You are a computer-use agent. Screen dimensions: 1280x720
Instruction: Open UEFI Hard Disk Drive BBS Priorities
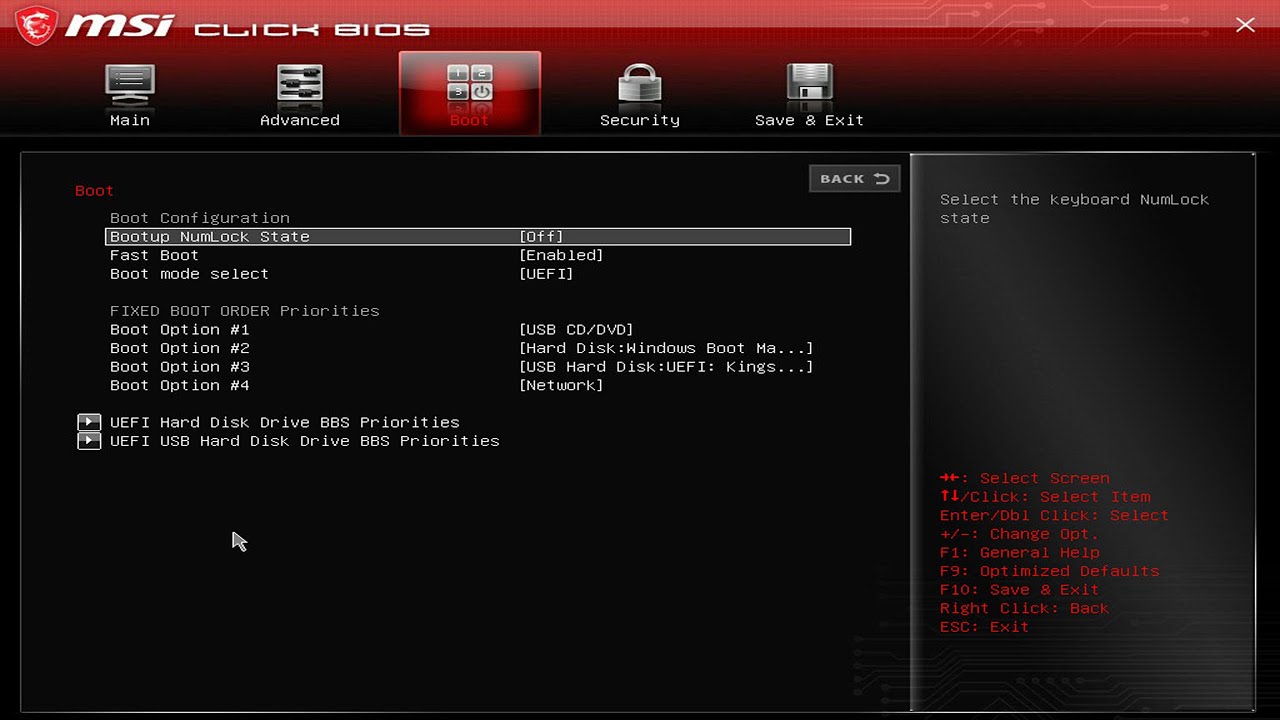[285, 422]
